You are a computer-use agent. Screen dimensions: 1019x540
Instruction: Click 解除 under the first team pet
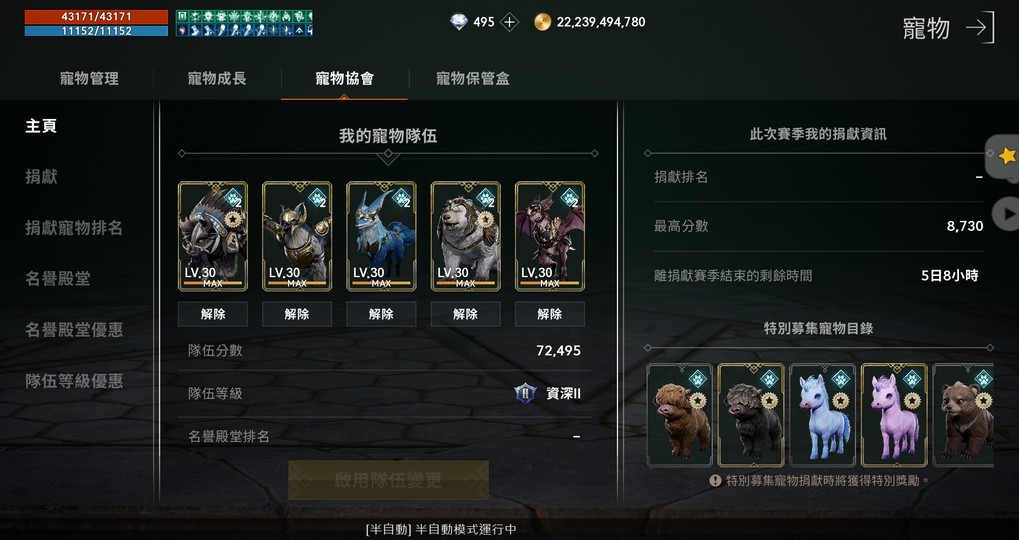click(x=213, y=314)
